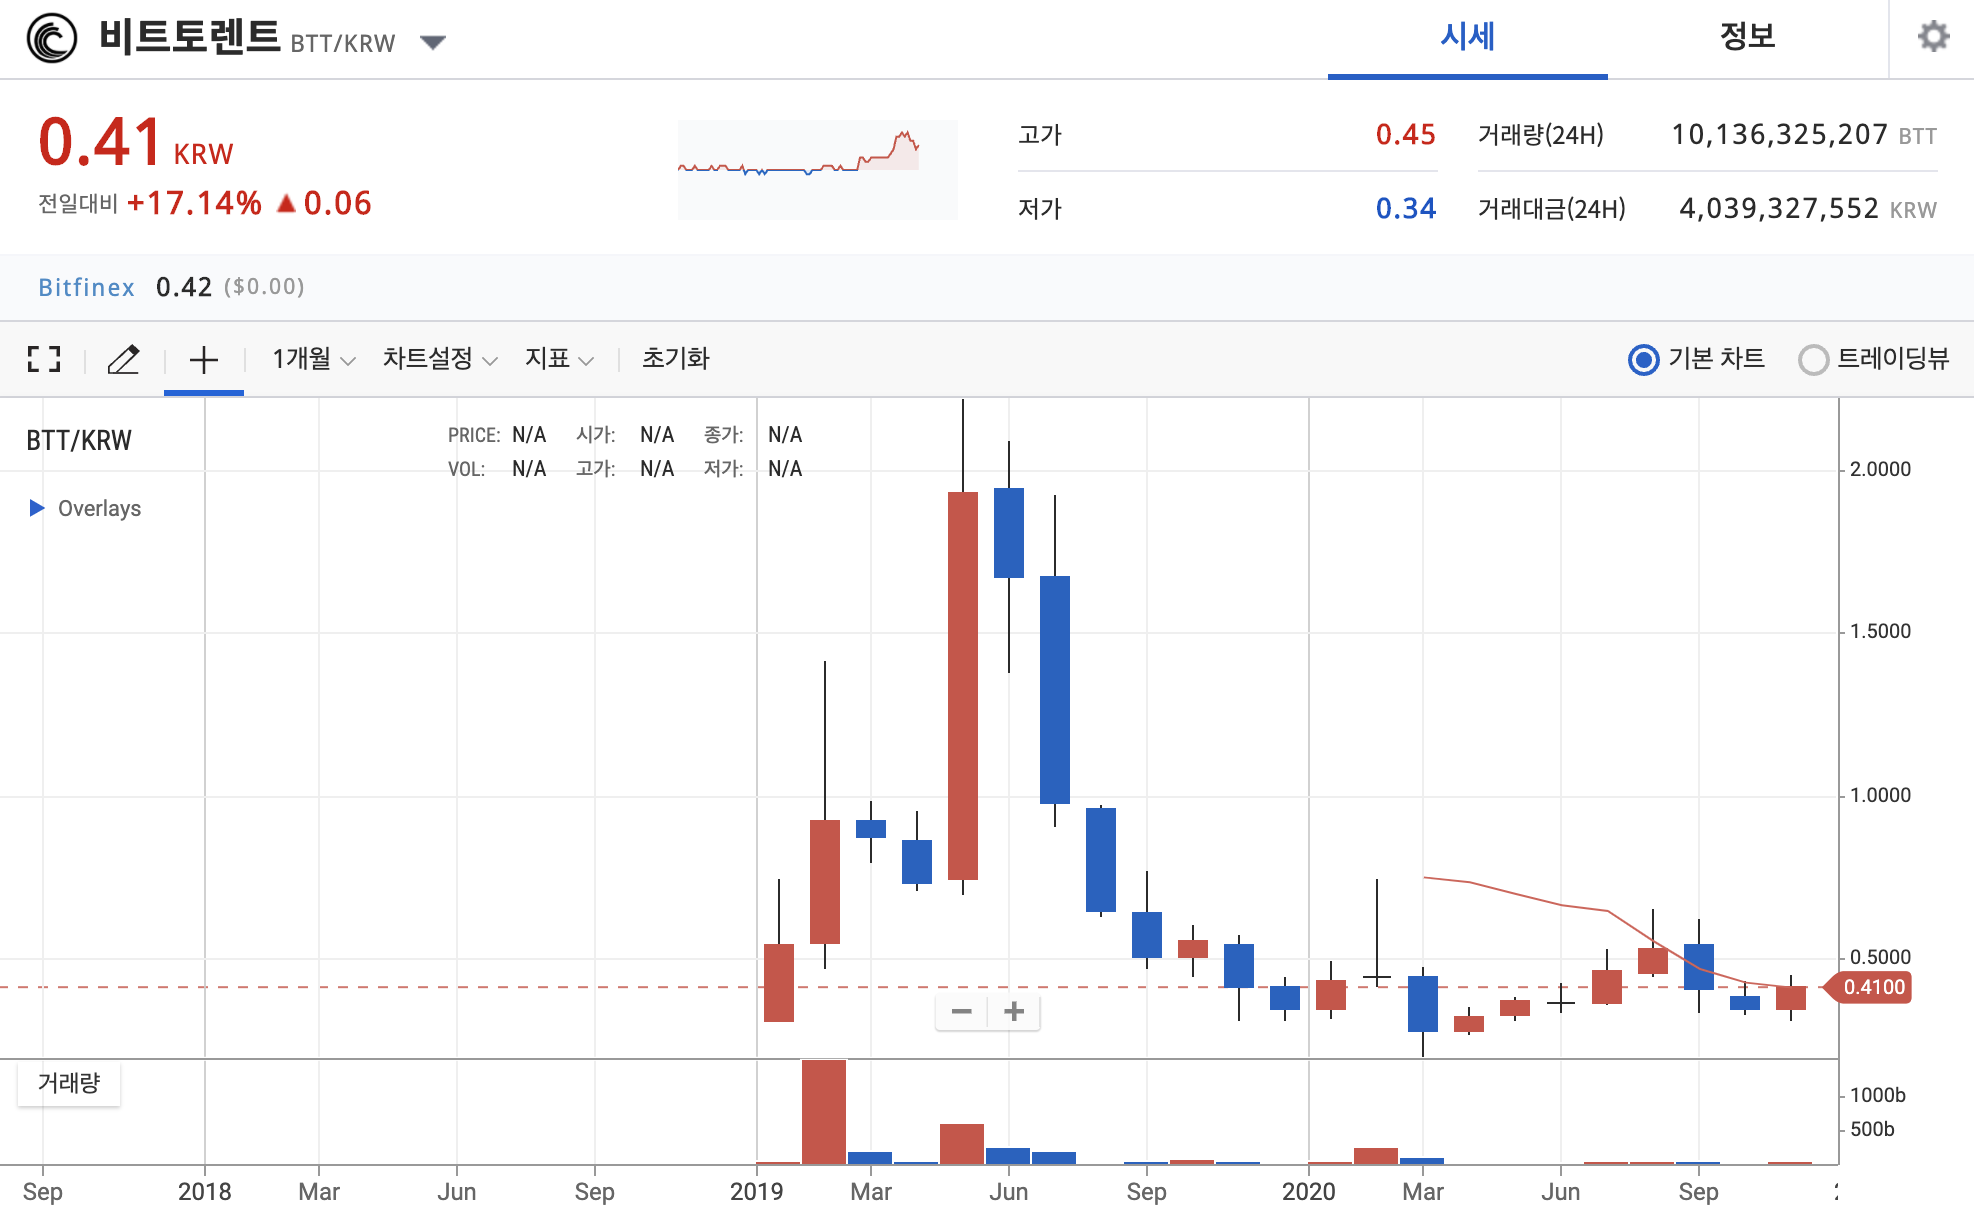Expand the 지표 indicators dropdown
1974x1224 pixels.
coord(559,359)
